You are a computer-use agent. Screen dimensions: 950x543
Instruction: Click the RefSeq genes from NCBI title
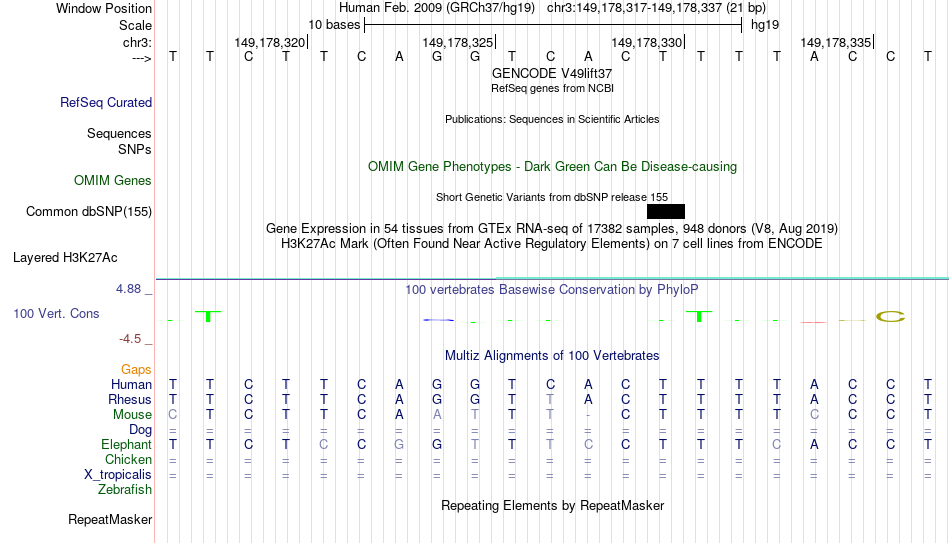[552, 88]
